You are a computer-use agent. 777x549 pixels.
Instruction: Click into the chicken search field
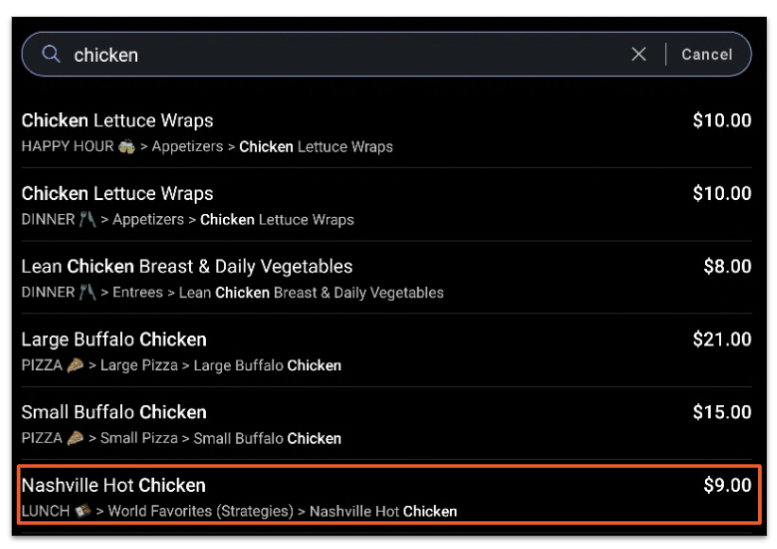(340, 54)
